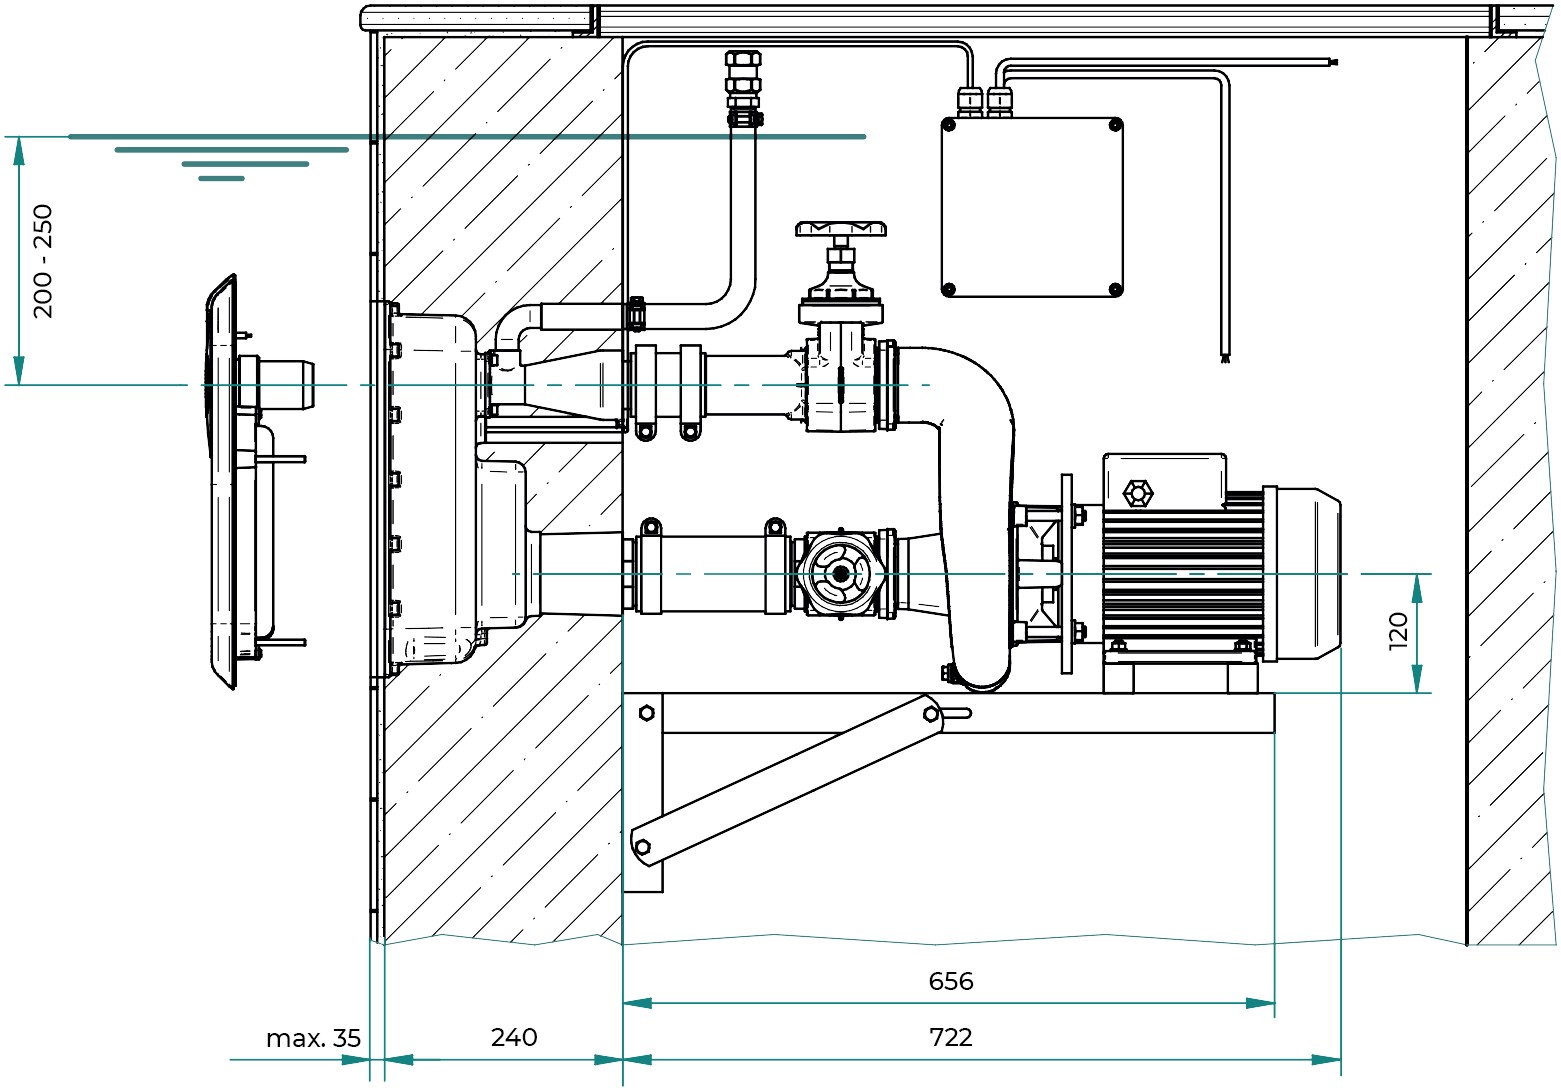Select the square electrical junction box
1561x1091 pixels.
tap(1031, 207)
